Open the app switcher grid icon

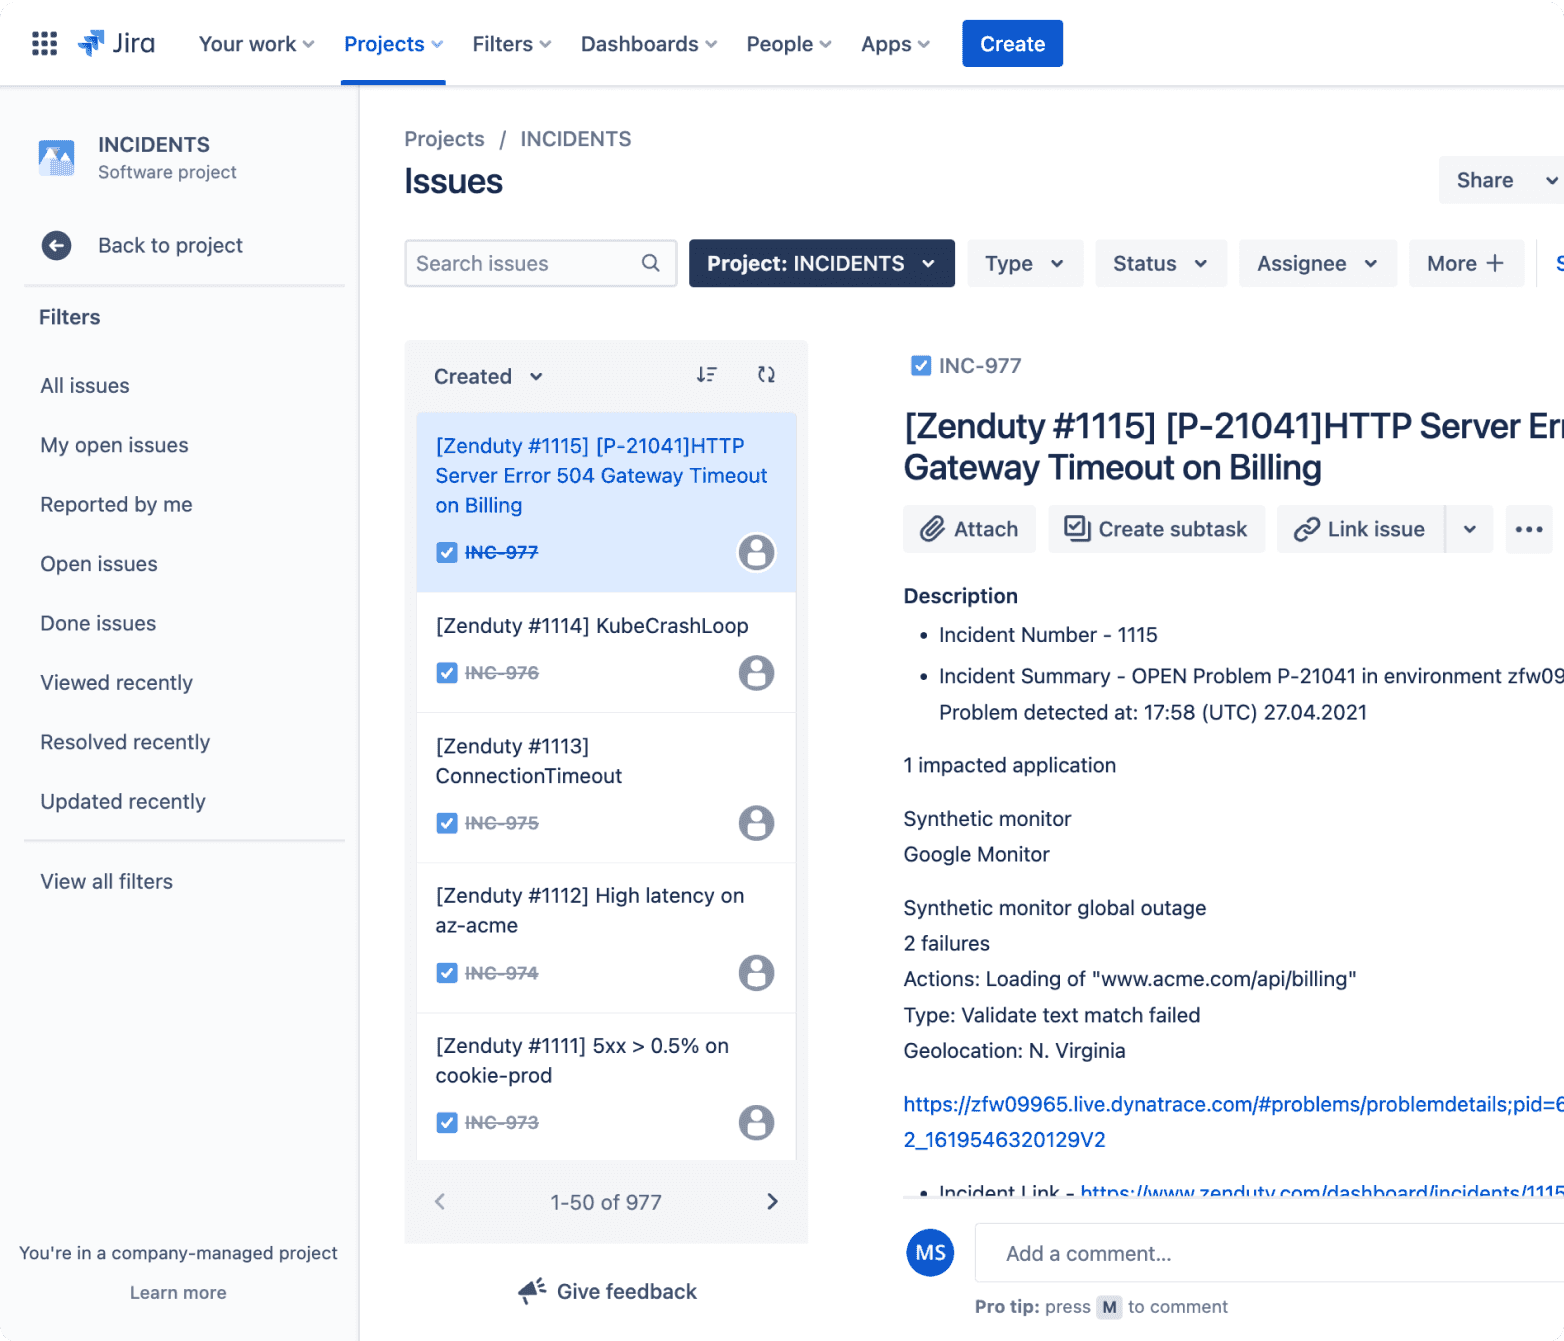click(44, 43)
